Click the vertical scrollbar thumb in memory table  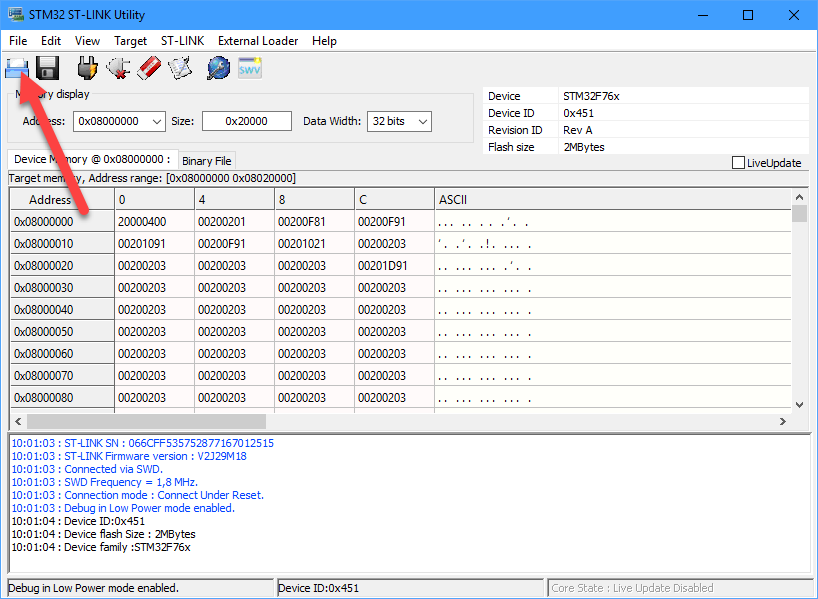[799, 214]
